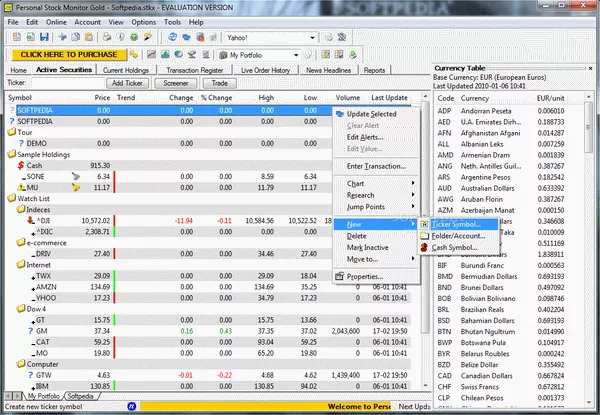Image resolution: width=600 pixels, height=415 pixels.
Task: Click the Watch List folder icon
Action: [x=12, y=198]
